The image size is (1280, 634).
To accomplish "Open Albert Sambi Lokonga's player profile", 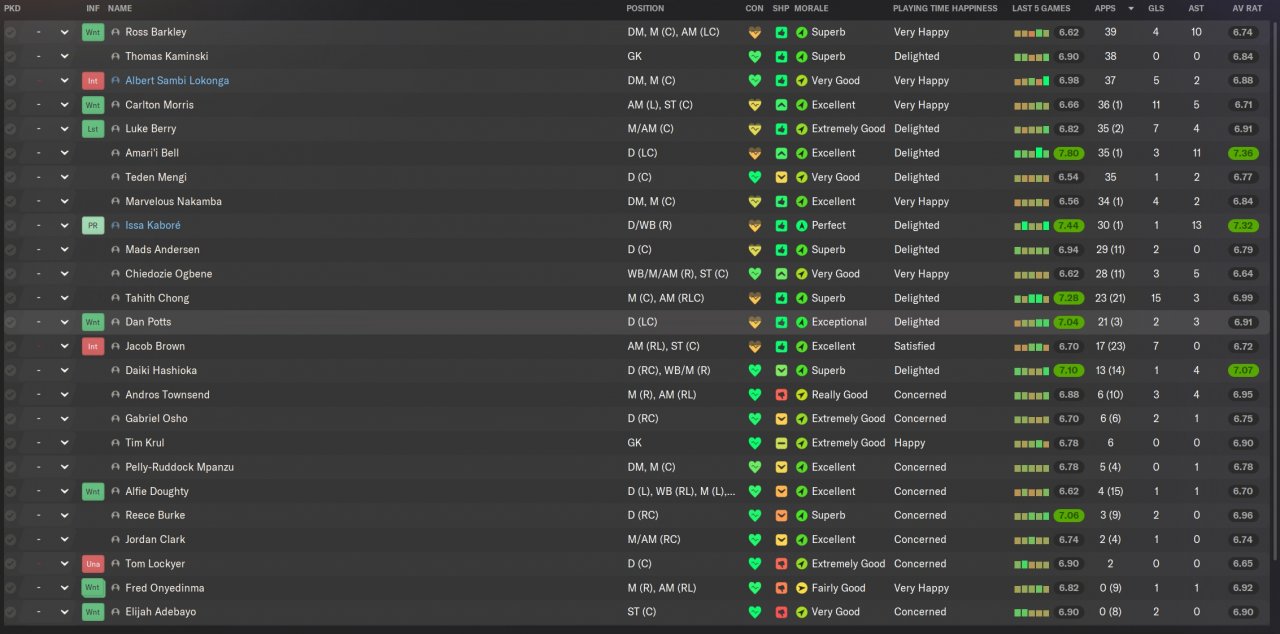I will click(177, 81).
